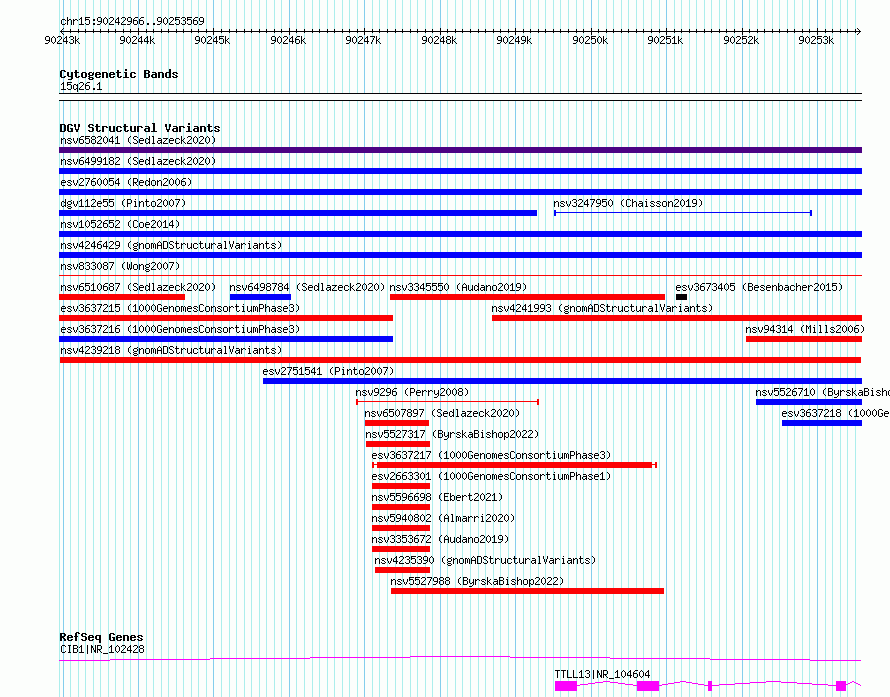Click nsv6498784 (Sedlazeck2020) variant label
The height and width of the screenshot is (697, 890).
pyautogui.click(x=307, y=287)
